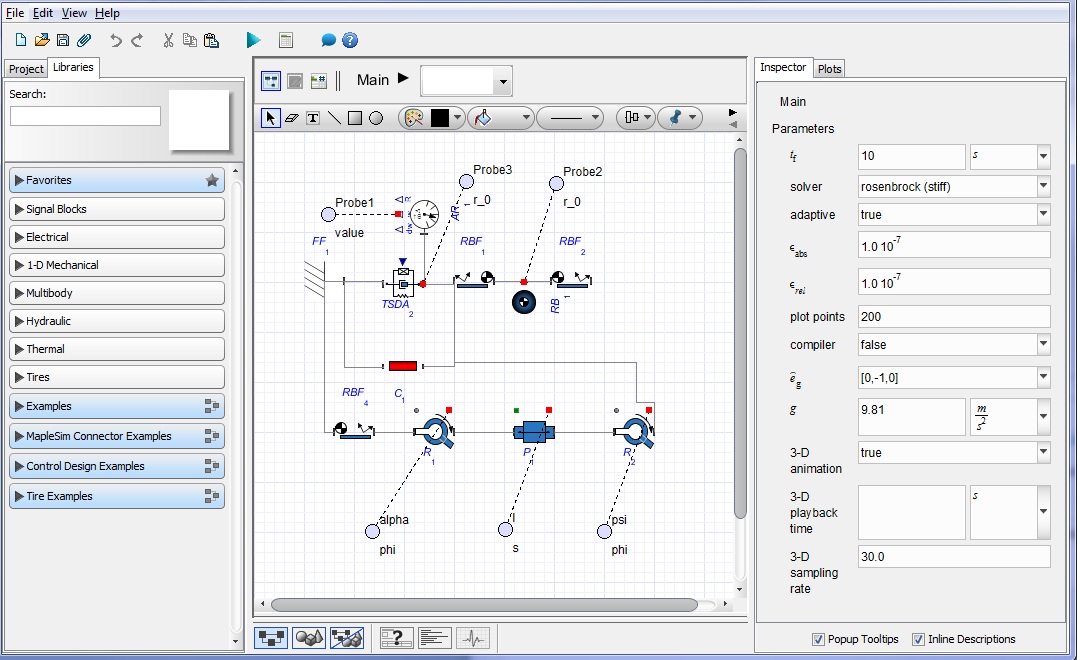This screenshot has width=1080, height=660.
Task: Open the solver dropdown showing rosenbrock (stiff)
Action: click(x=1043, y=186)
